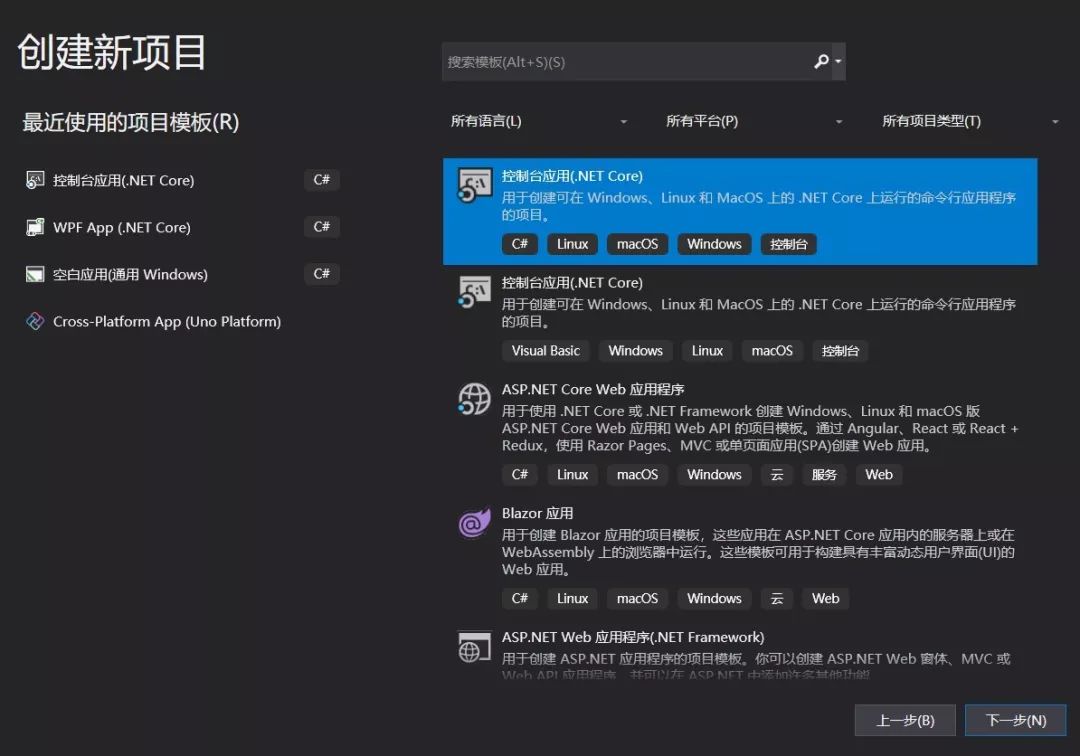Viewport: 1080px width, 756px height.
Task: Click the search magnifier icon
Action: pyautogui.click(x=820, y=62)
